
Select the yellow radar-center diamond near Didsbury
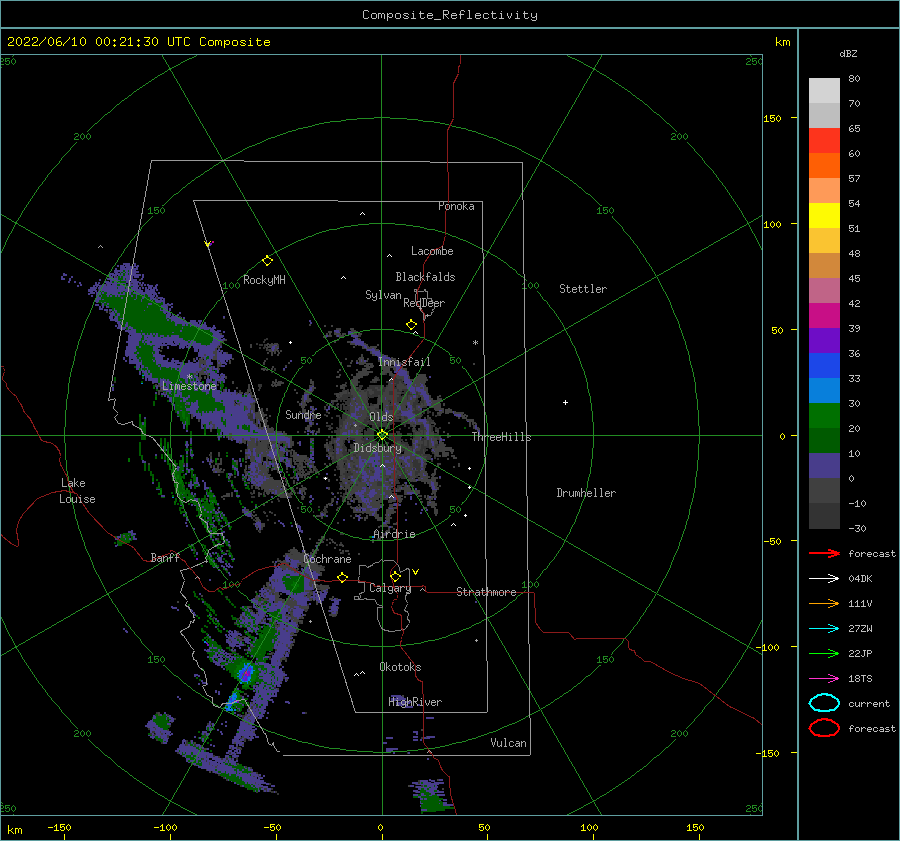[x=382, y=435]
